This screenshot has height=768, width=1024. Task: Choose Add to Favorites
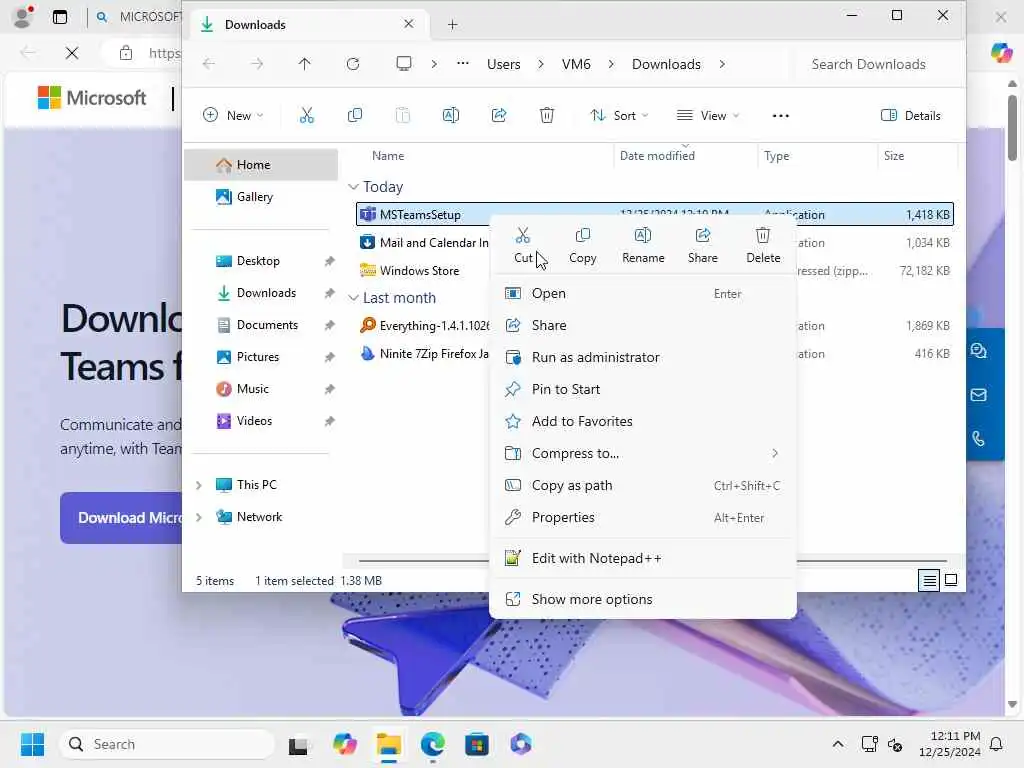pyautogui.click(x=643, y=421)
